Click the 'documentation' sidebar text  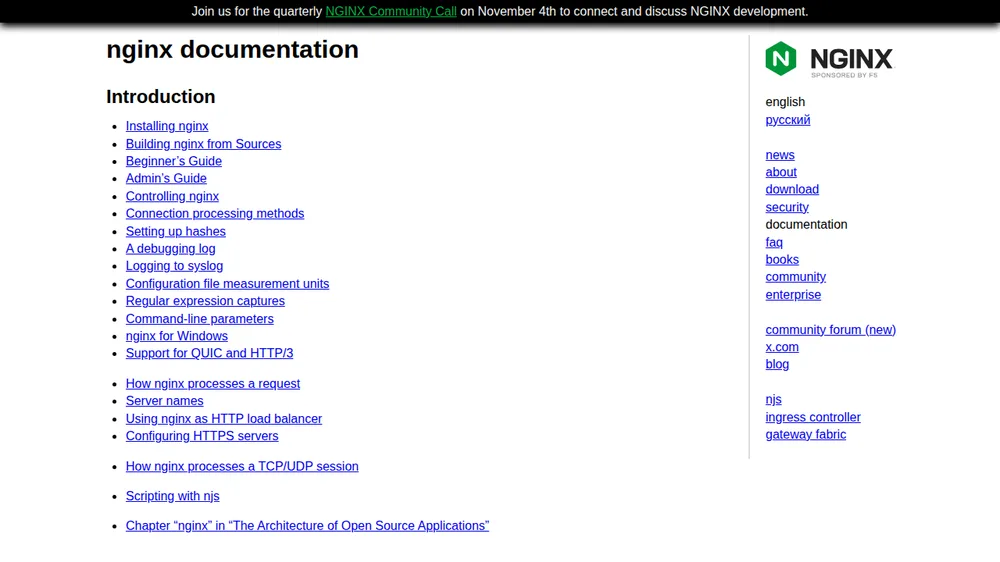coord(806,225)
